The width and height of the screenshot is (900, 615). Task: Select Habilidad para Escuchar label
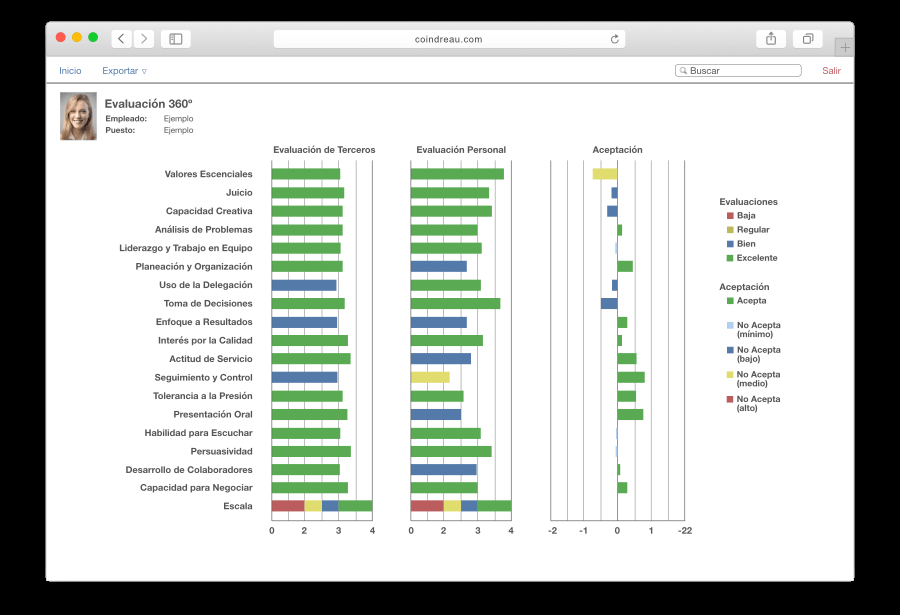click(x=198, y=432)
